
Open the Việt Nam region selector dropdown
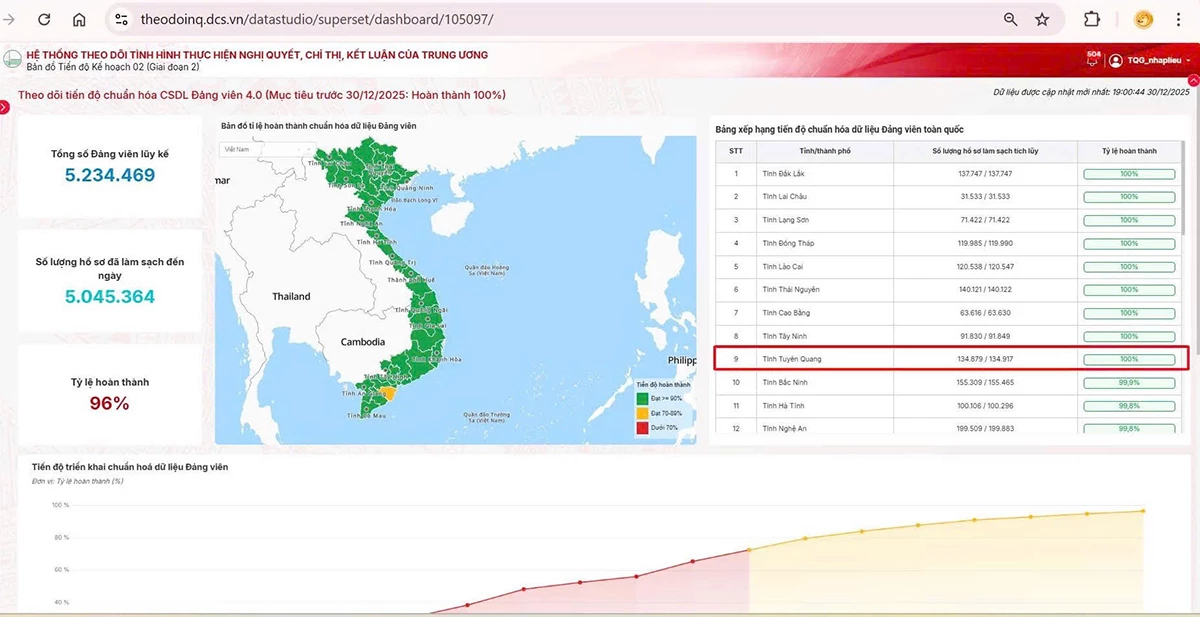click(265, 149)
